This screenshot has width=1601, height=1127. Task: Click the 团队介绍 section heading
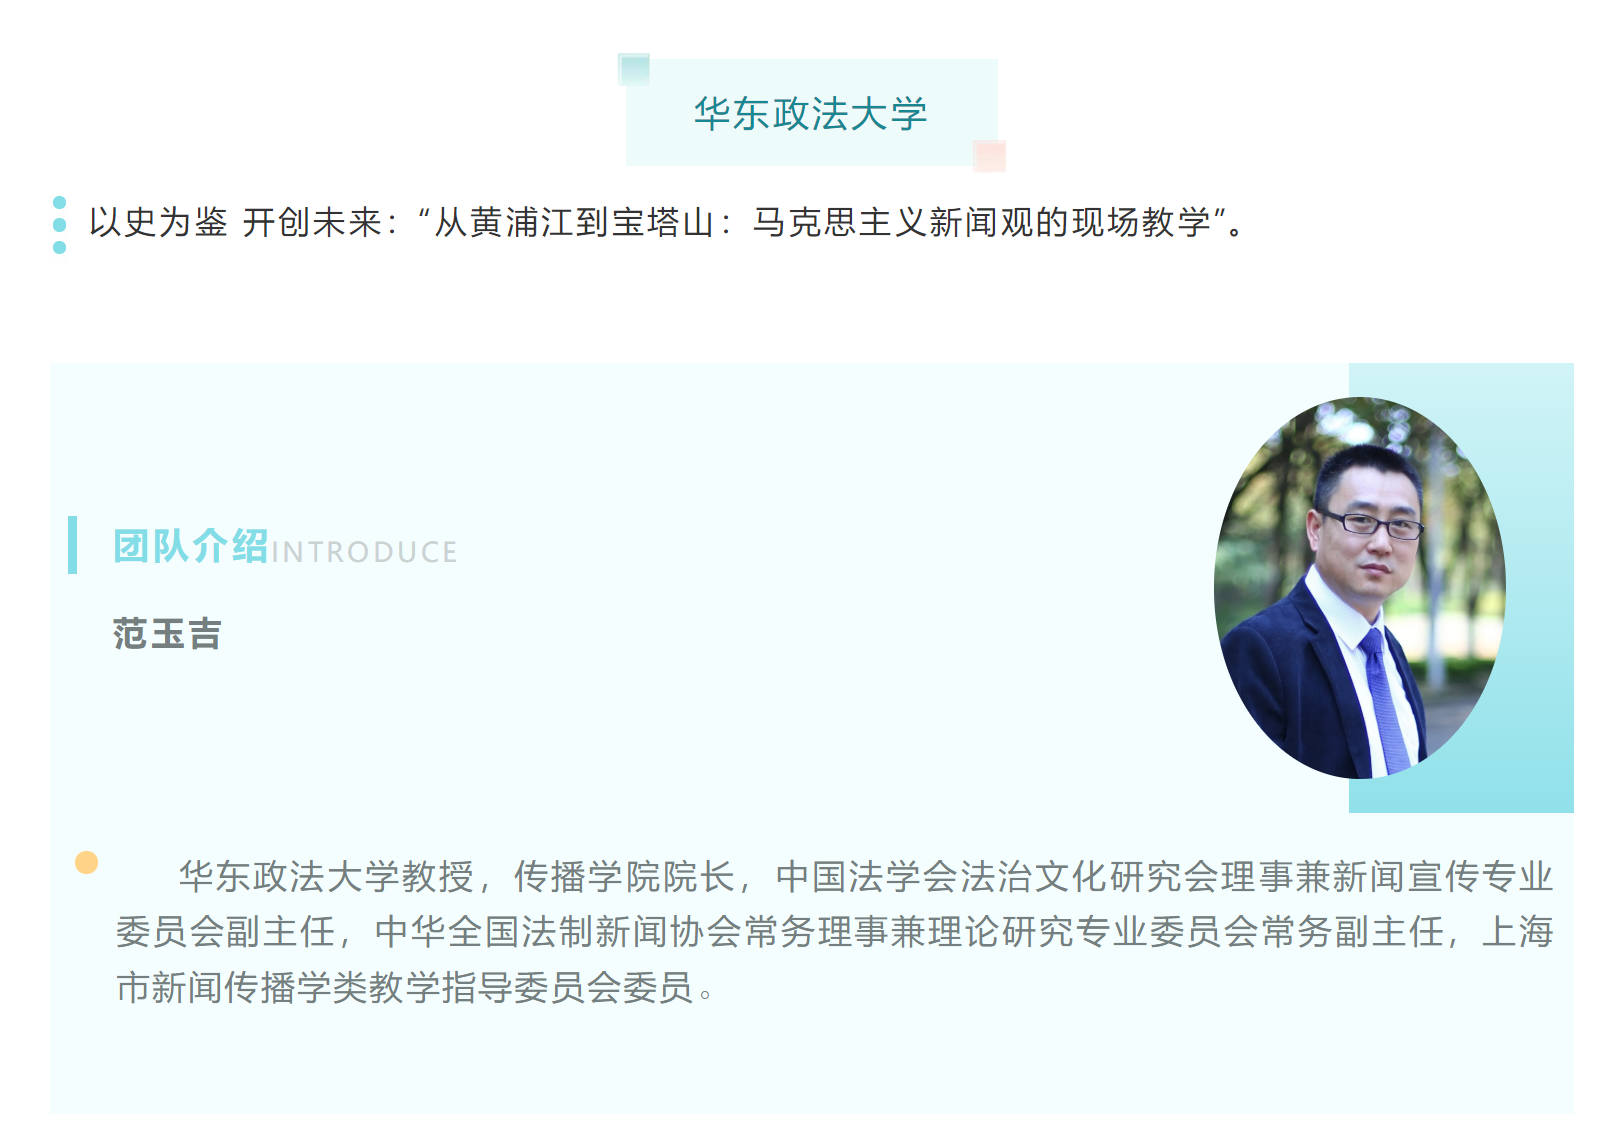191,546
